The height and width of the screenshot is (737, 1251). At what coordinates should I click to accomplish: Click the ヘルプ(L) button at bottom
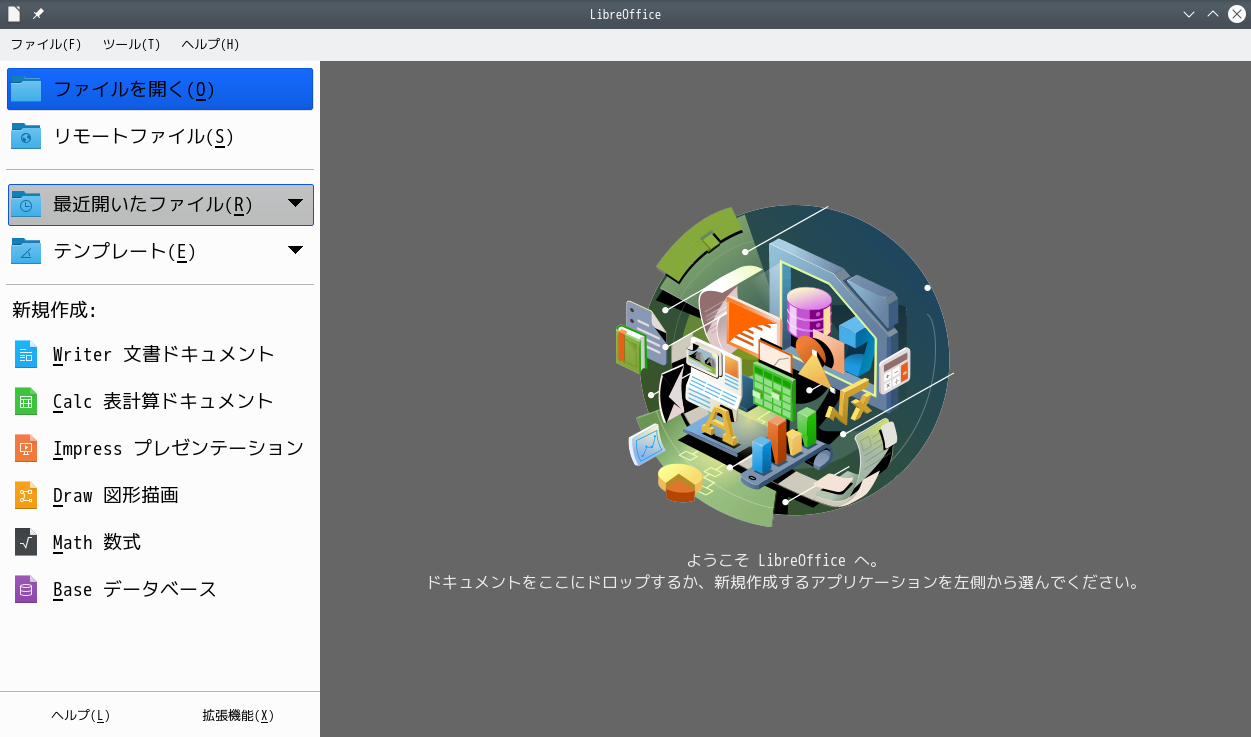80,715
